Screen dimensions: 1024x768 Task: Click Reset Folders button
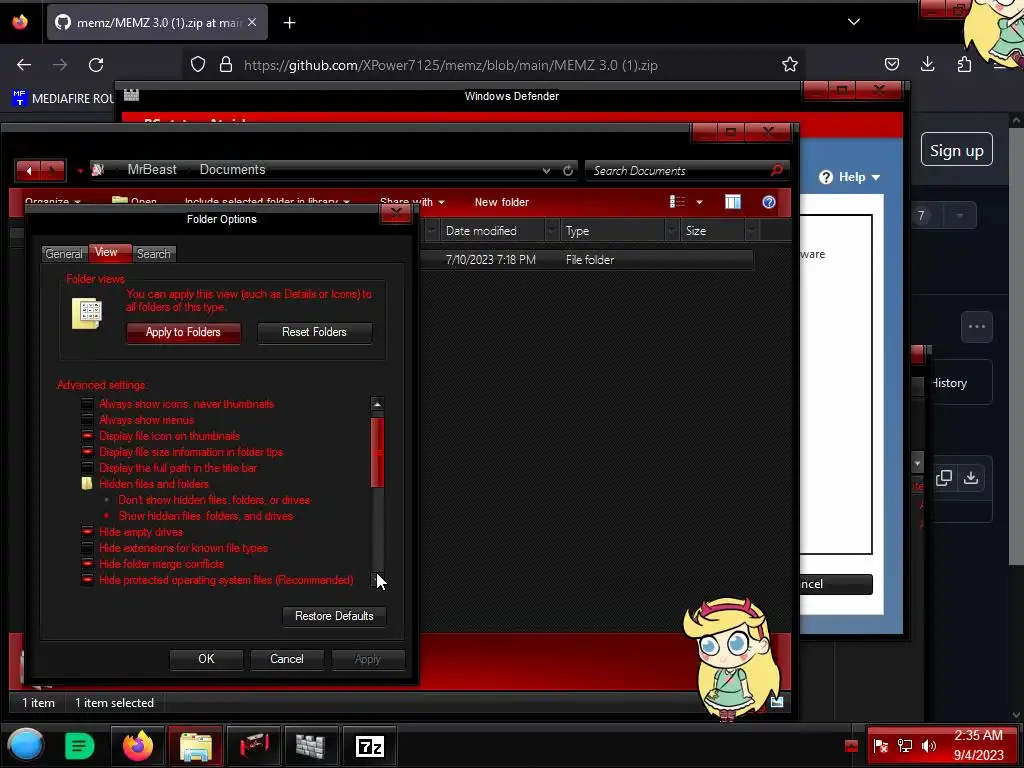pyautogui.click(x=314, y=332)
